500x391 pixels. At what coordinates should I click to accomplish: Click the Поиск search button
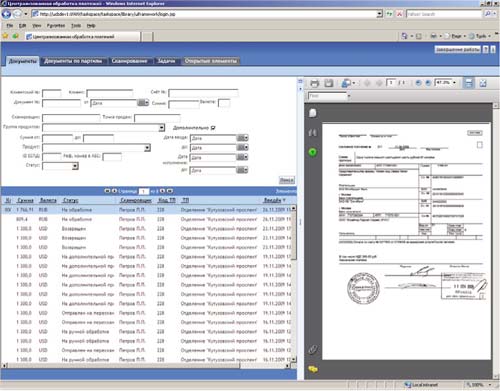[x=286, y=180]
